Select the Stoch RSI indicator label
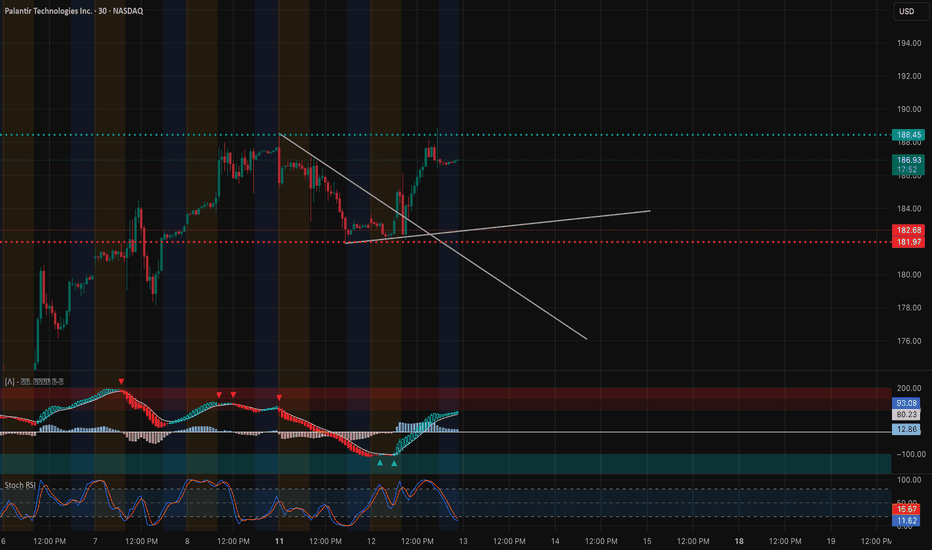The height and width of the screenshot is (550, 932). (x=20, y=485)
